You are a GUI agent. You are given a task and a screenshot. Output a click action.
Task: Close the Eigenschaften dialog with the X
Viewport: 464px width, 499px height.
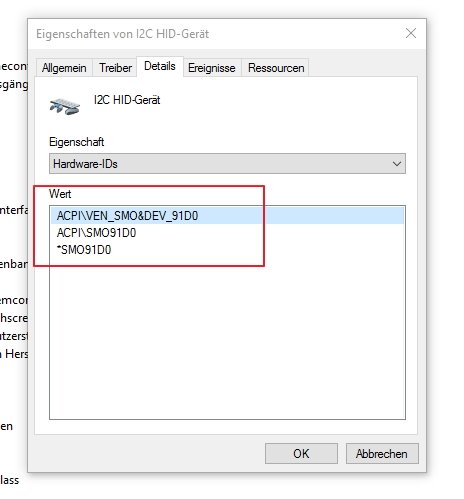411,33
